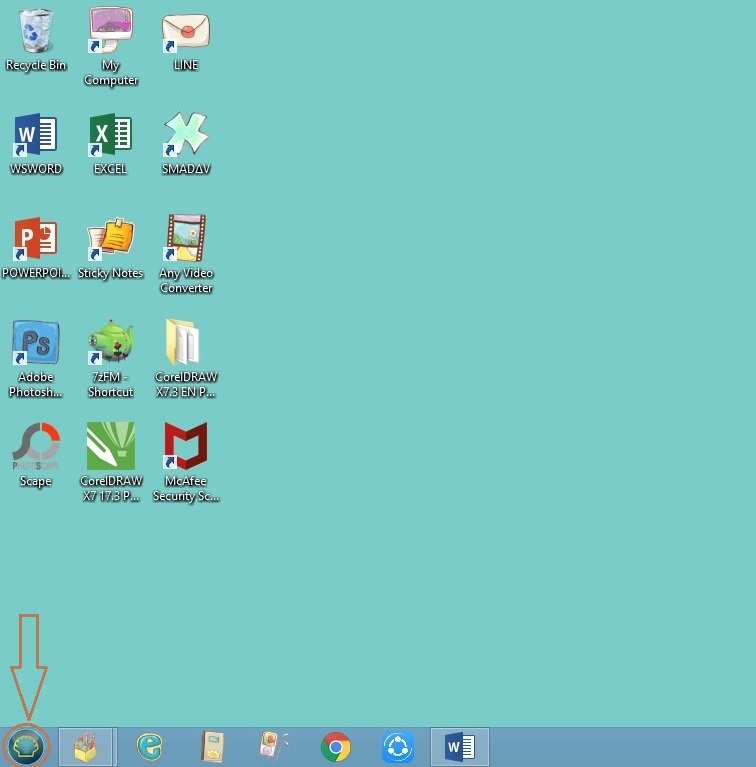Click the notebook icon on taskbar

pyautogui.click(x=212, y=747)
